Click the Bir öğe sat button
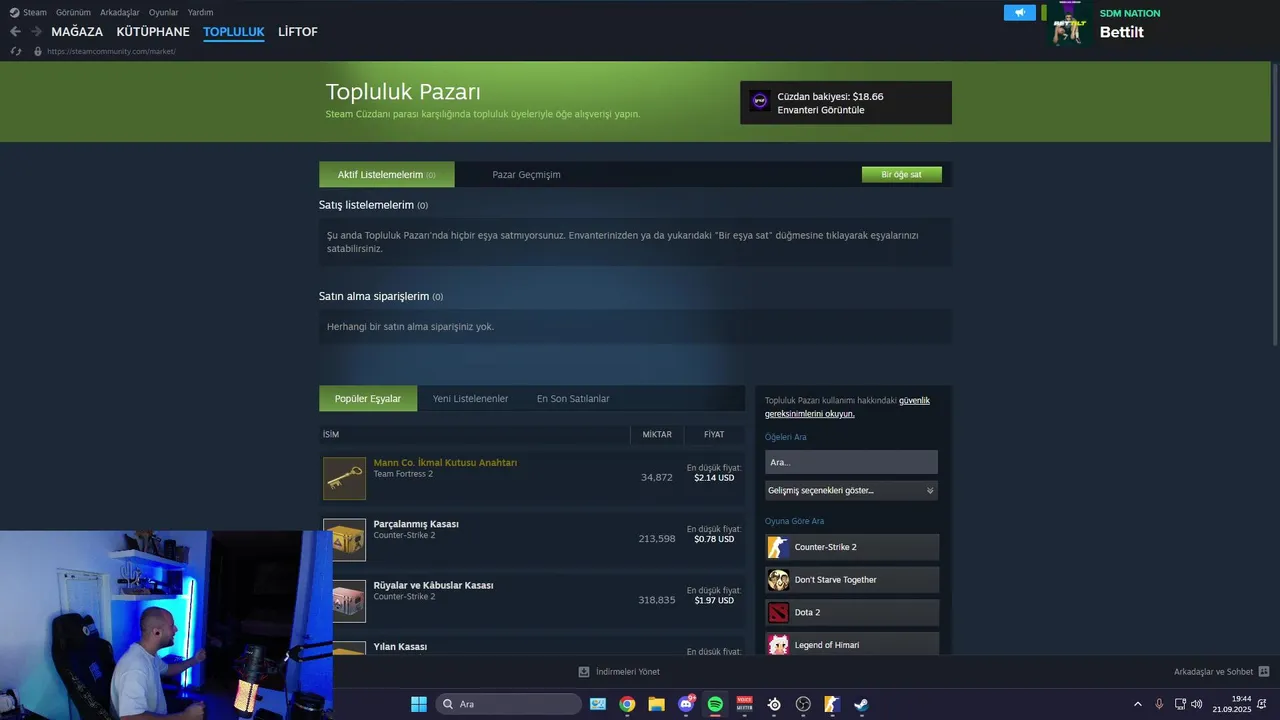The image size is (1280, 720). [x=902, y=174]
